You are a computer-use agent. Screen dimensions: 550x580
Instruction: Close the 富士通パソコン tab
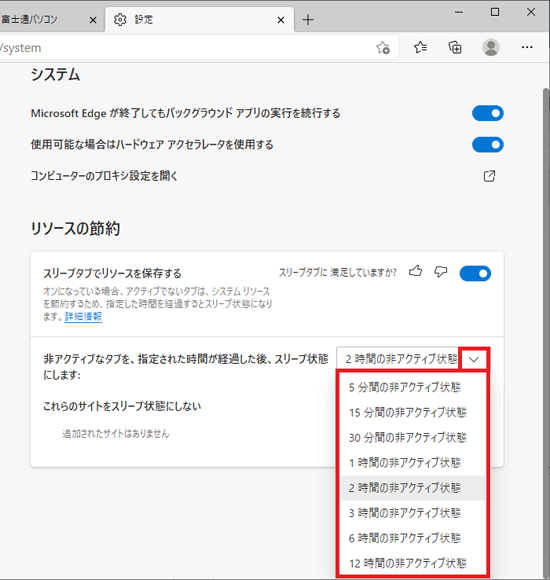pyautogui.click(x=93, y=20)
